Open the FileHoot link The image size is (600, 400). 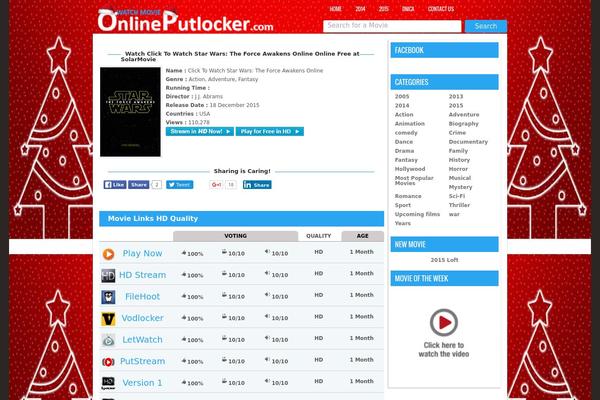point(142,297)
